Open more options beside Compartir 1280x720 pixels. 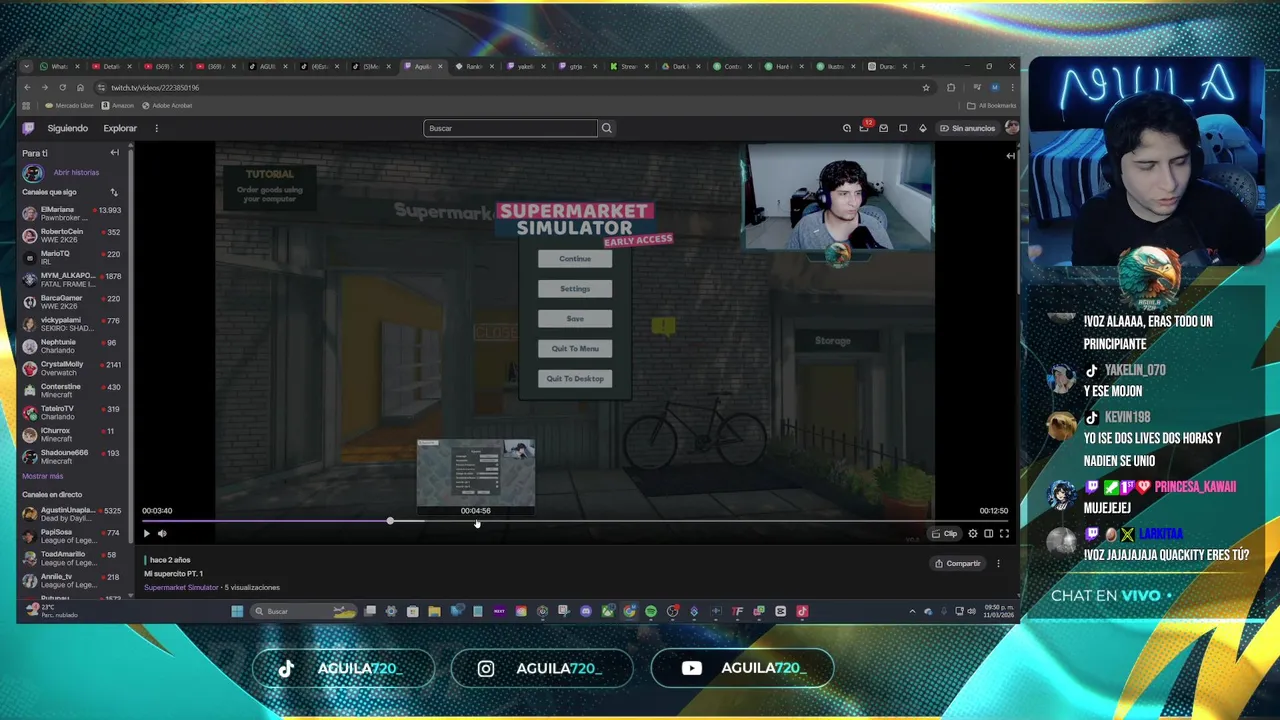(998, 563)
